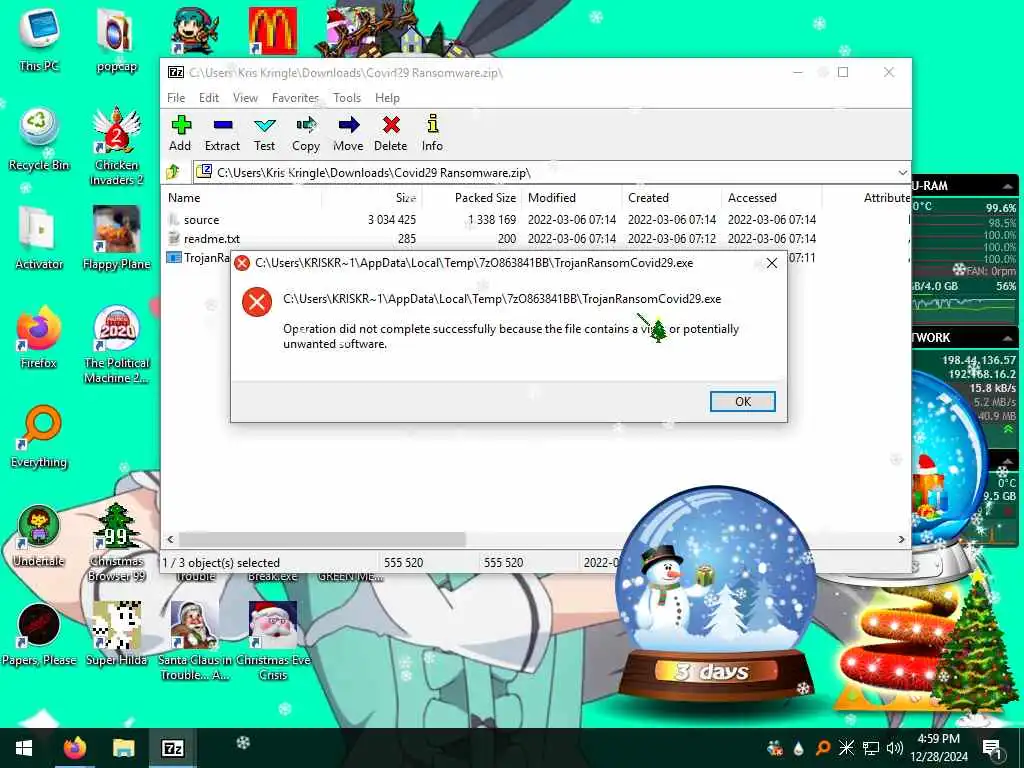Click the horizontal scrollbar thumb
Image resolution: width=1024 pixels, height=768 pixels.
click(322, 539)
